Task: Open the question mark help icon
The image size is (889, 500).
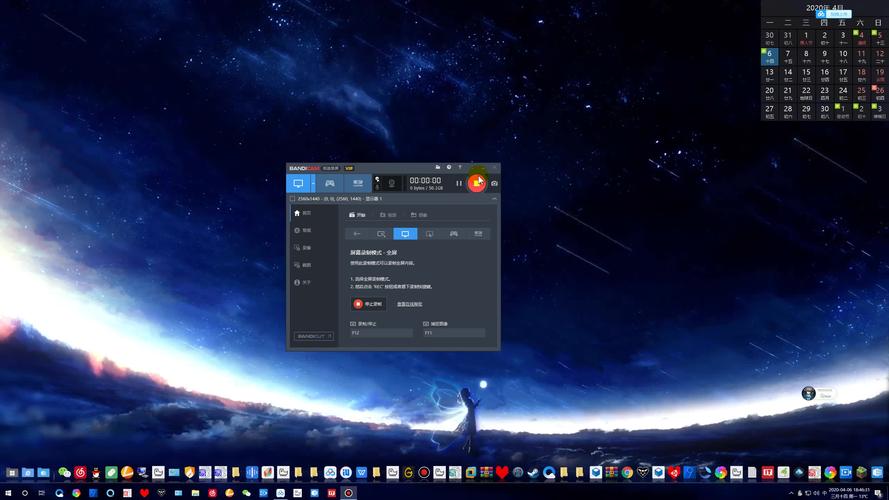Action: [x=460, y=167]
